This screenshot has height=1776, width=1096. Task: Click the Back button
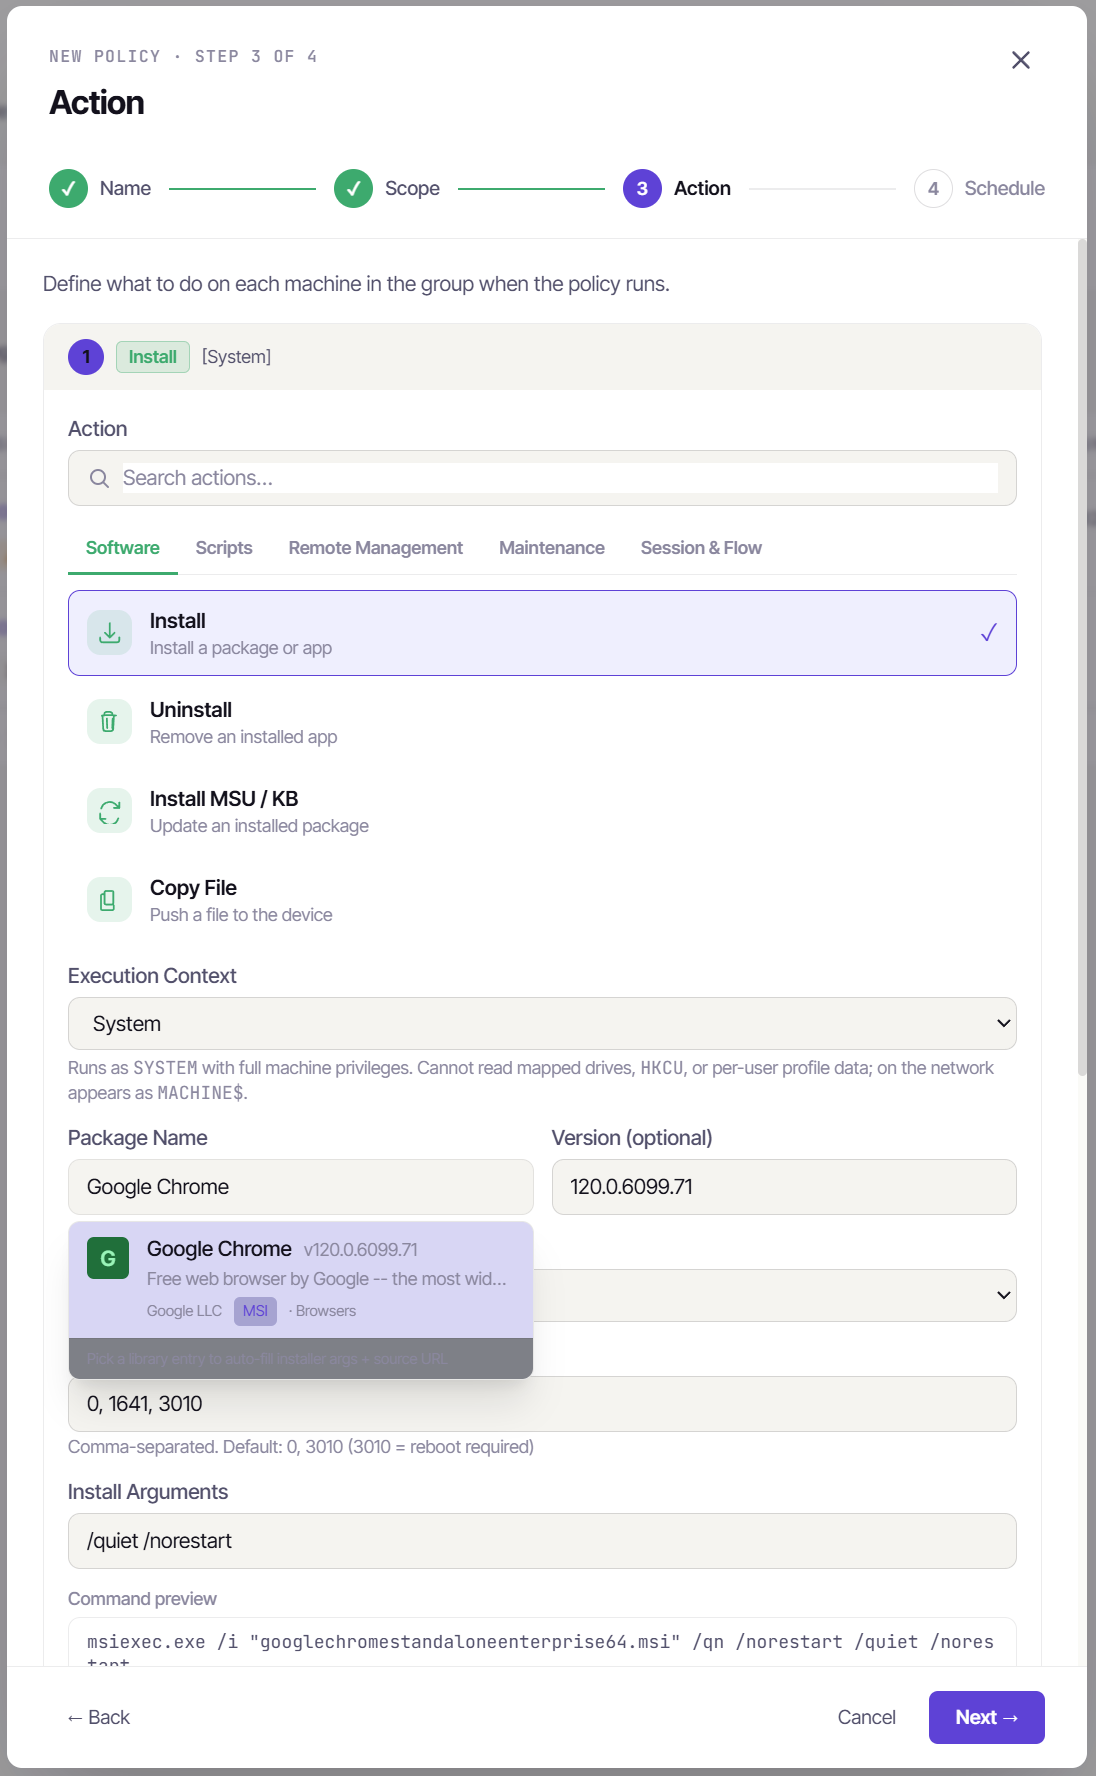click(x=98, y=1717)
